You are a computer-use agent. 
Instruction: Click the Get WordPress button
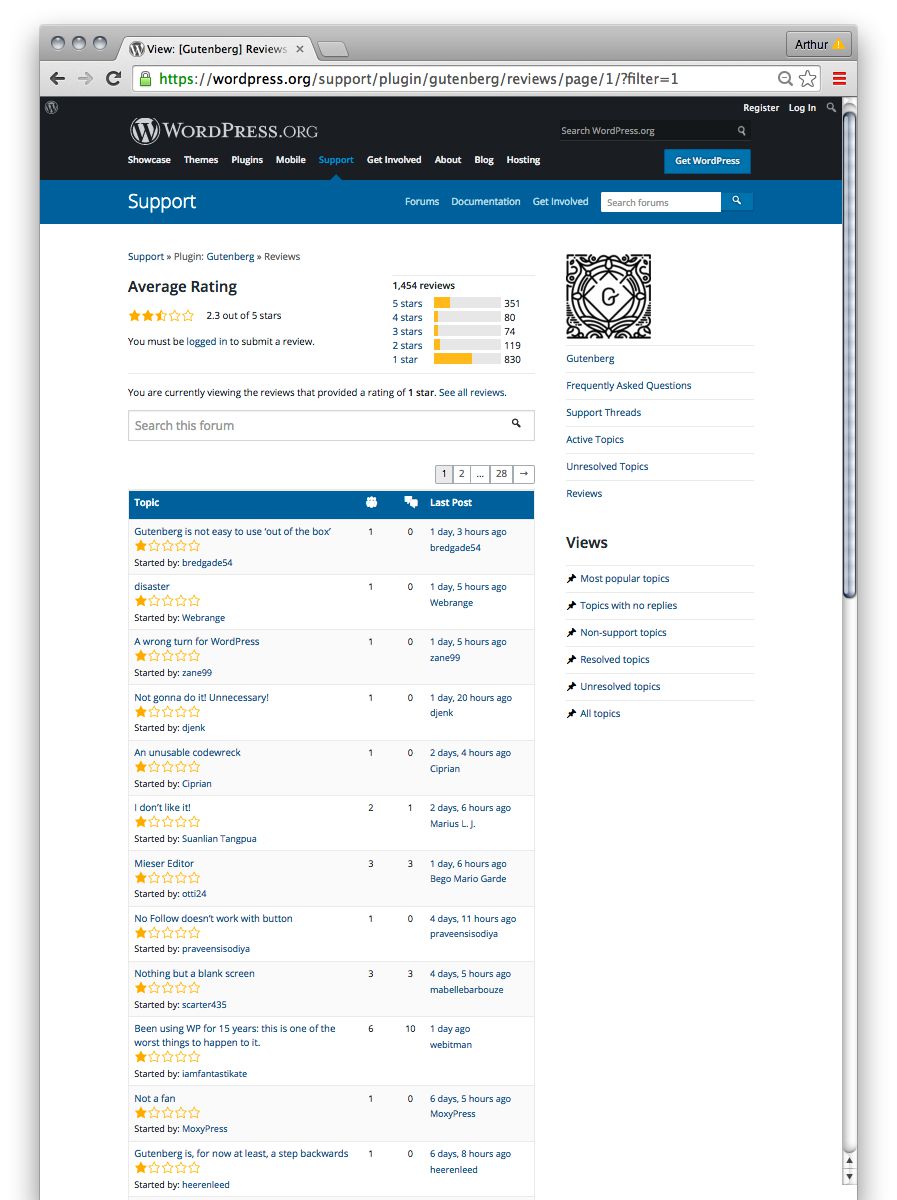[x=707, y=161]
